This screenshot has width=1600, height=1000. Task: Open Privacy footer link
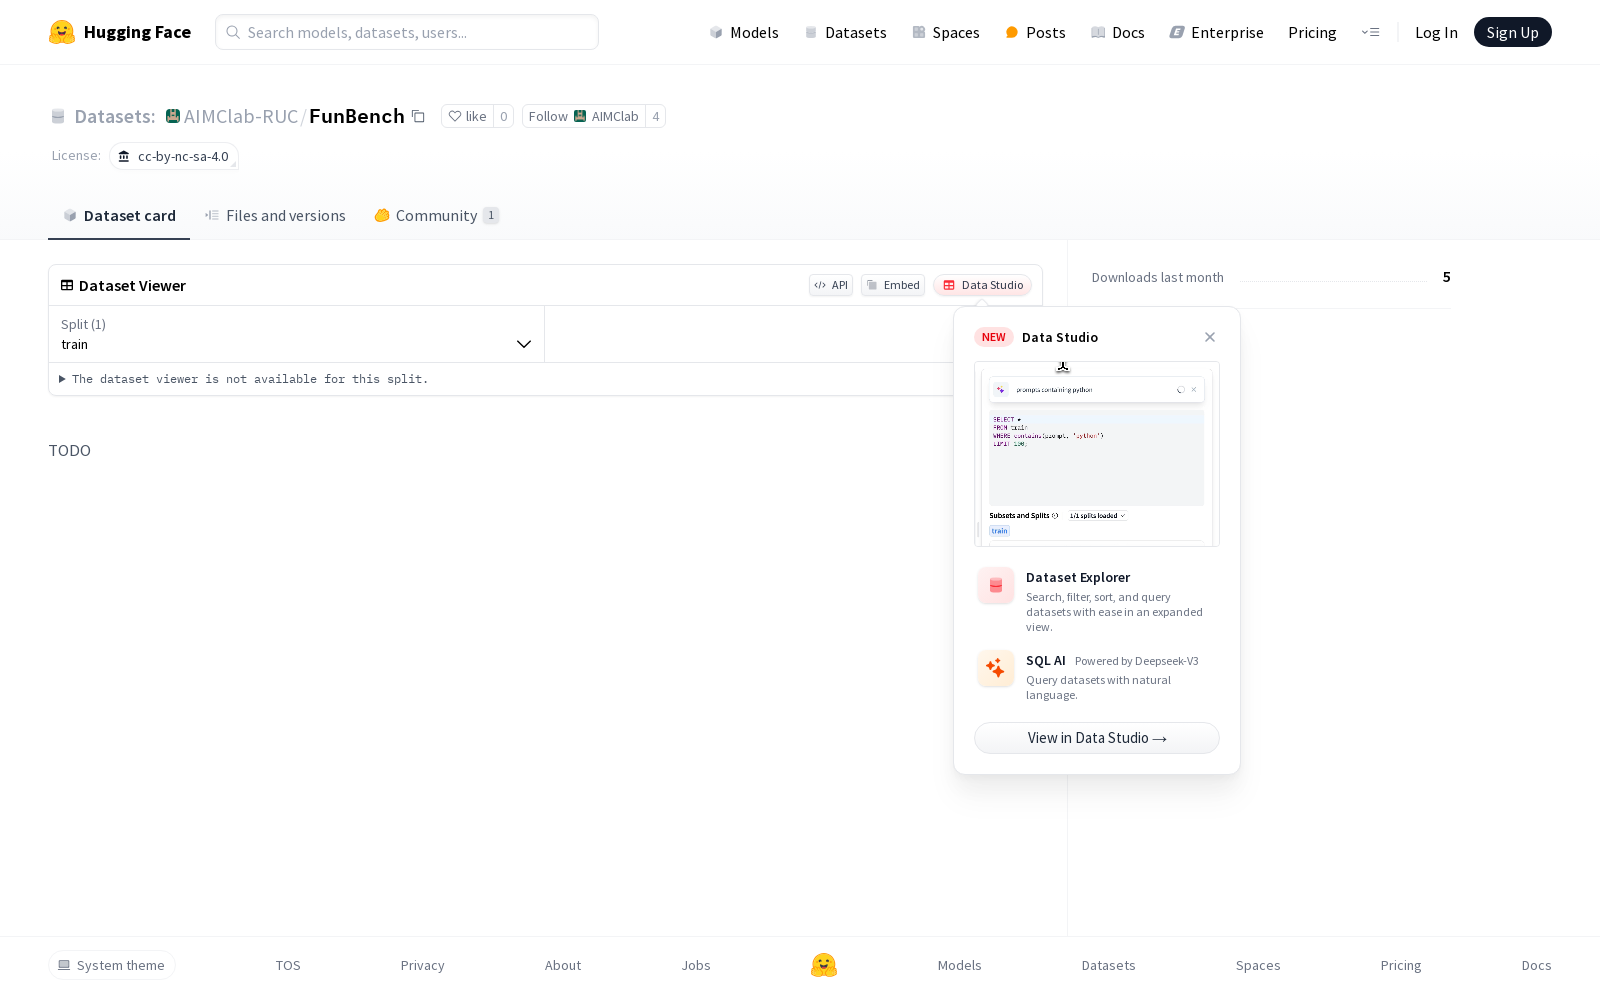pyautogui.click(x=422, y=965)
